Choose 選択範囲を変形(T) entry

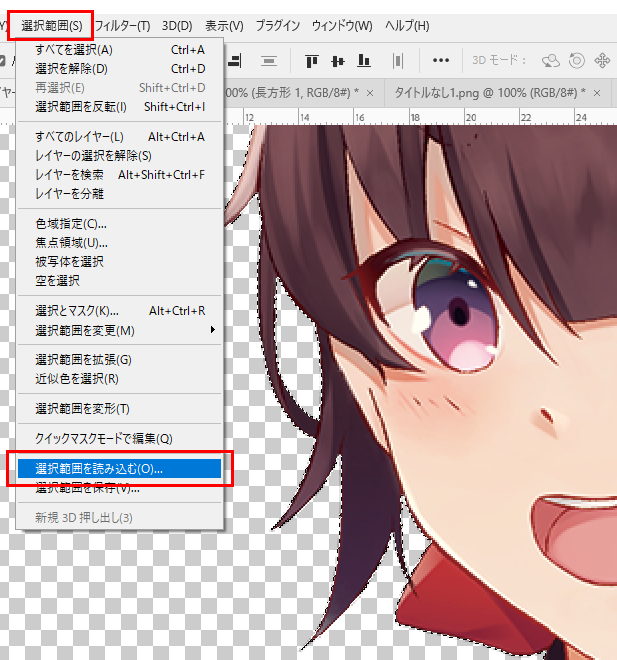click(120, 409)
